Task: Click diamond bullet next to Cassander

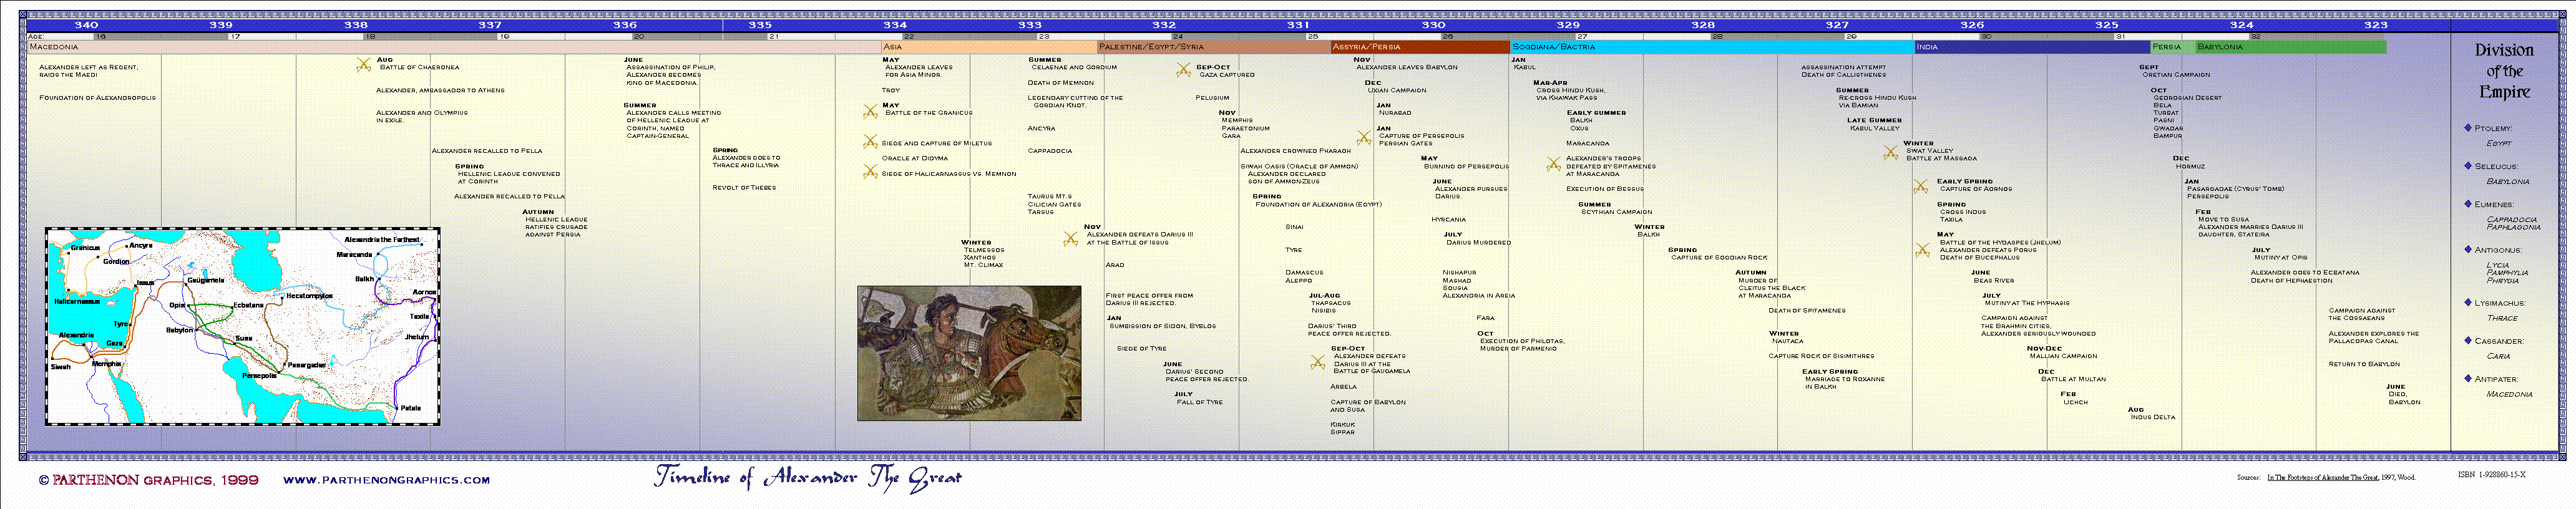Action: [x=2468, y=341]
